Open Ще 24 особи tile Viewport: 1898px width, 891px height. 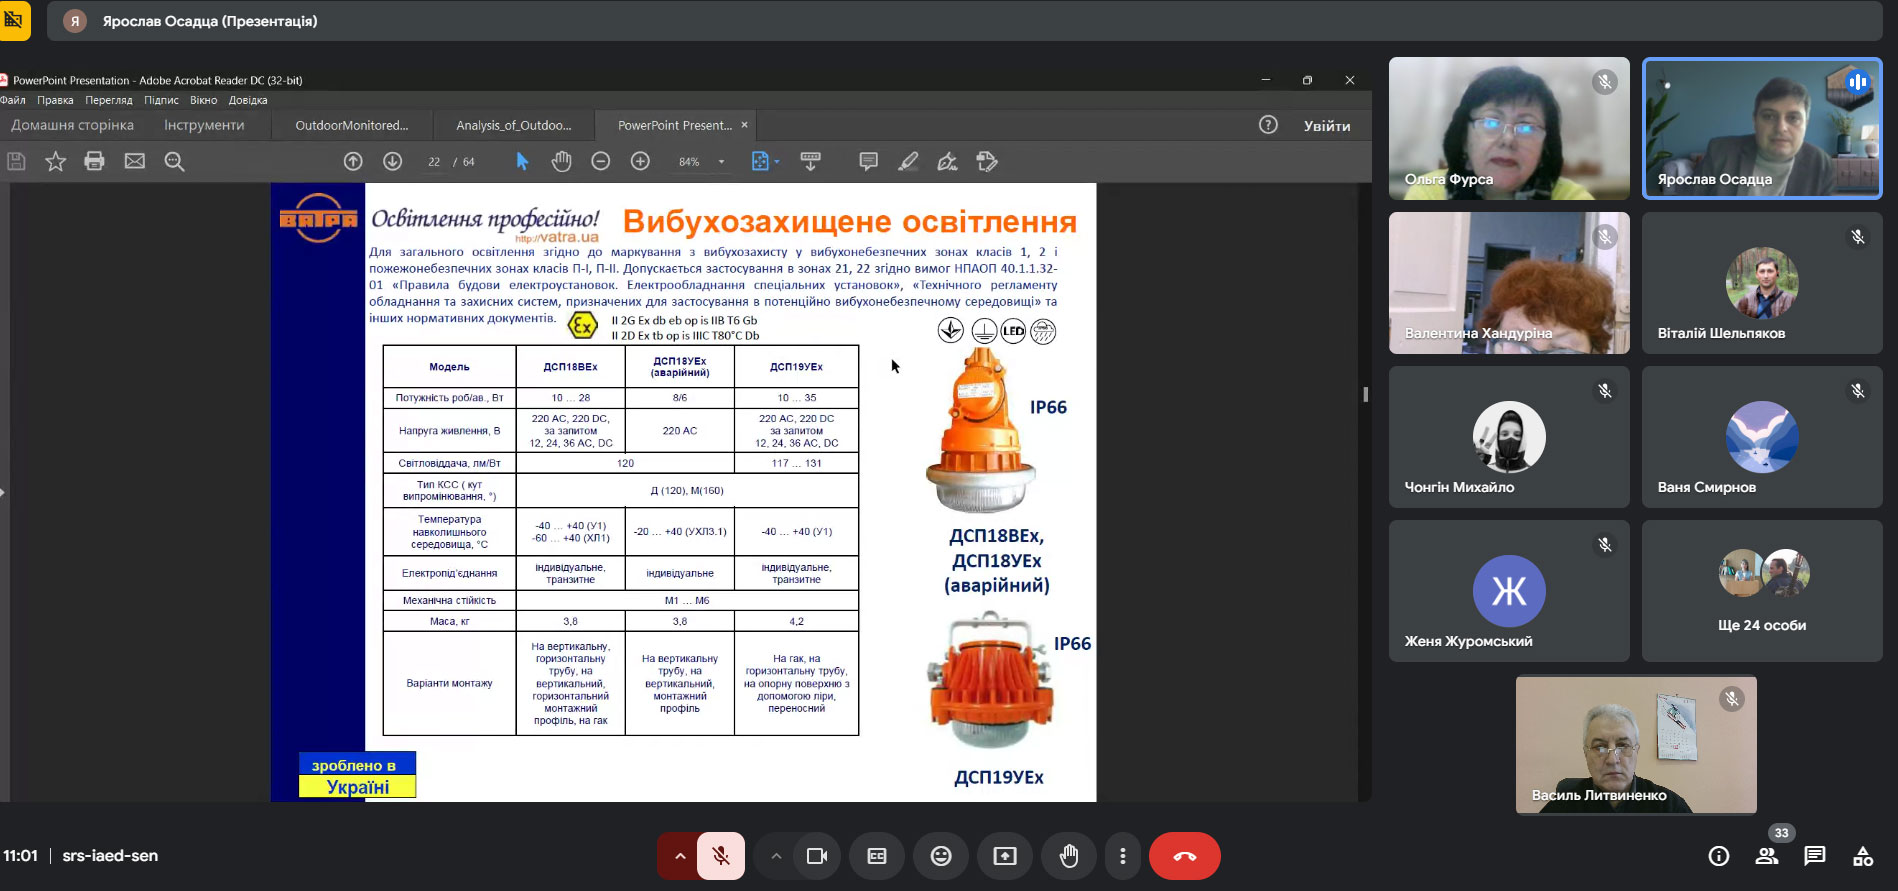pos(1762,591)
